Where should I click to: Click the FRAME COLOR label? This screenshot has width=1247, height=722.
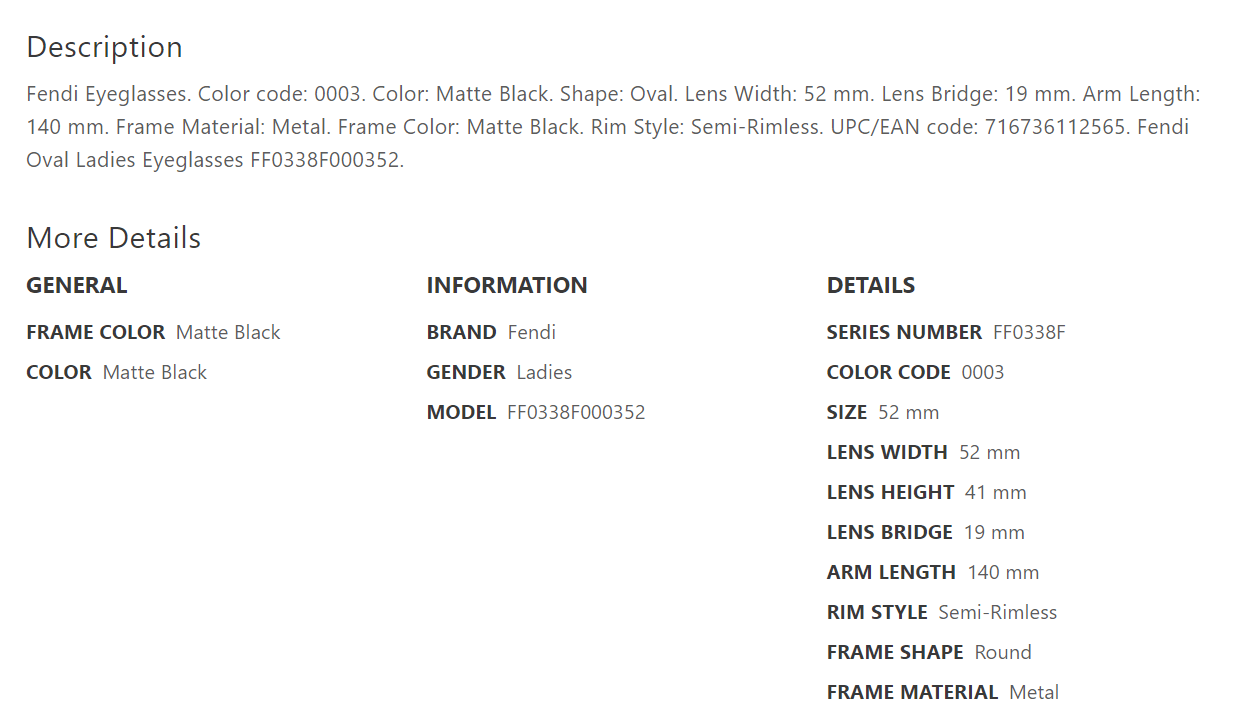click(95, 332)
